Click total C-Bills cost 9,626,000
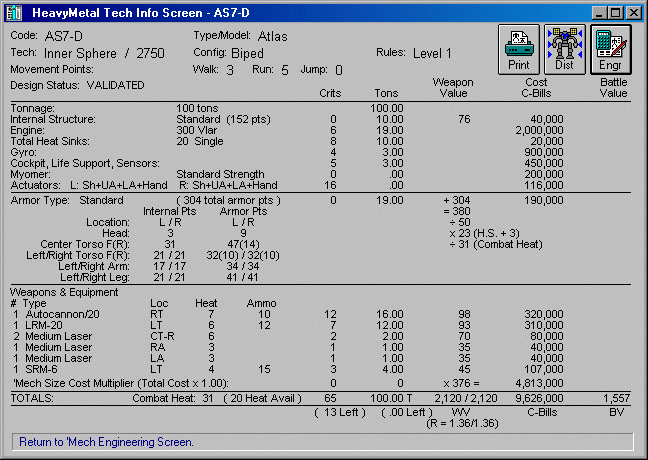This screenshot has width=648, height=460. 539,398
